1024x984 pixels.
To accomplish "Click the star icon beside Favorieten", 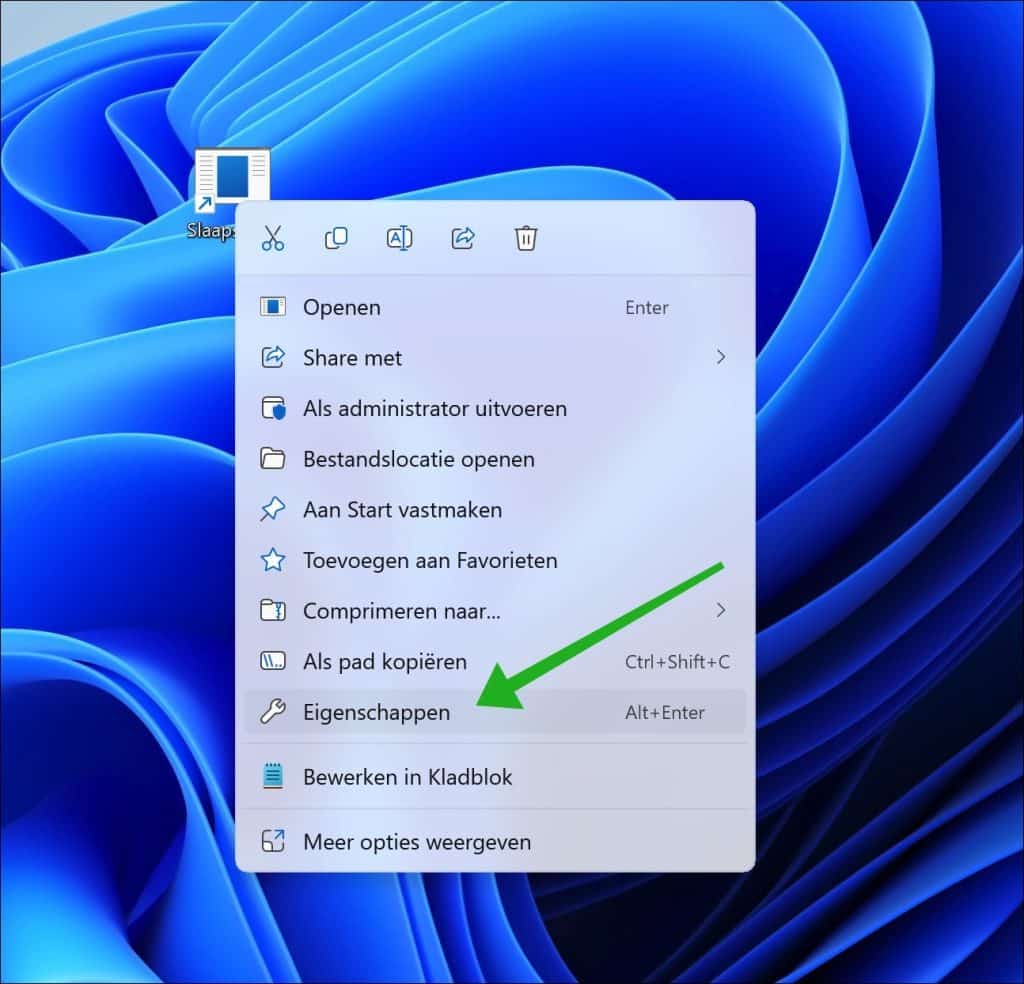I will click(x=272, y=560).
